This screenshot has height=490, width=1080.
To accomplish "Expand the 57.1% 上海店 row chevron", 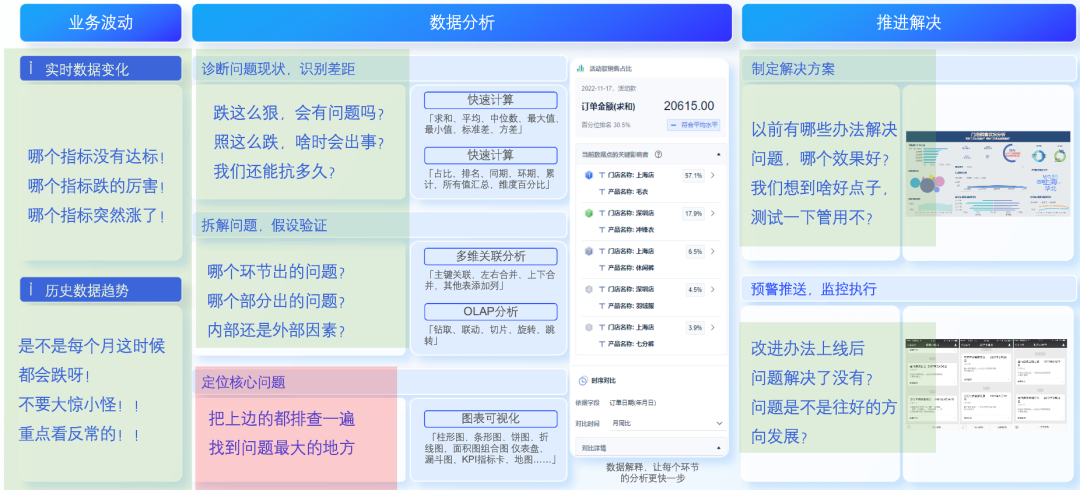I will click(x=712, y=175).
